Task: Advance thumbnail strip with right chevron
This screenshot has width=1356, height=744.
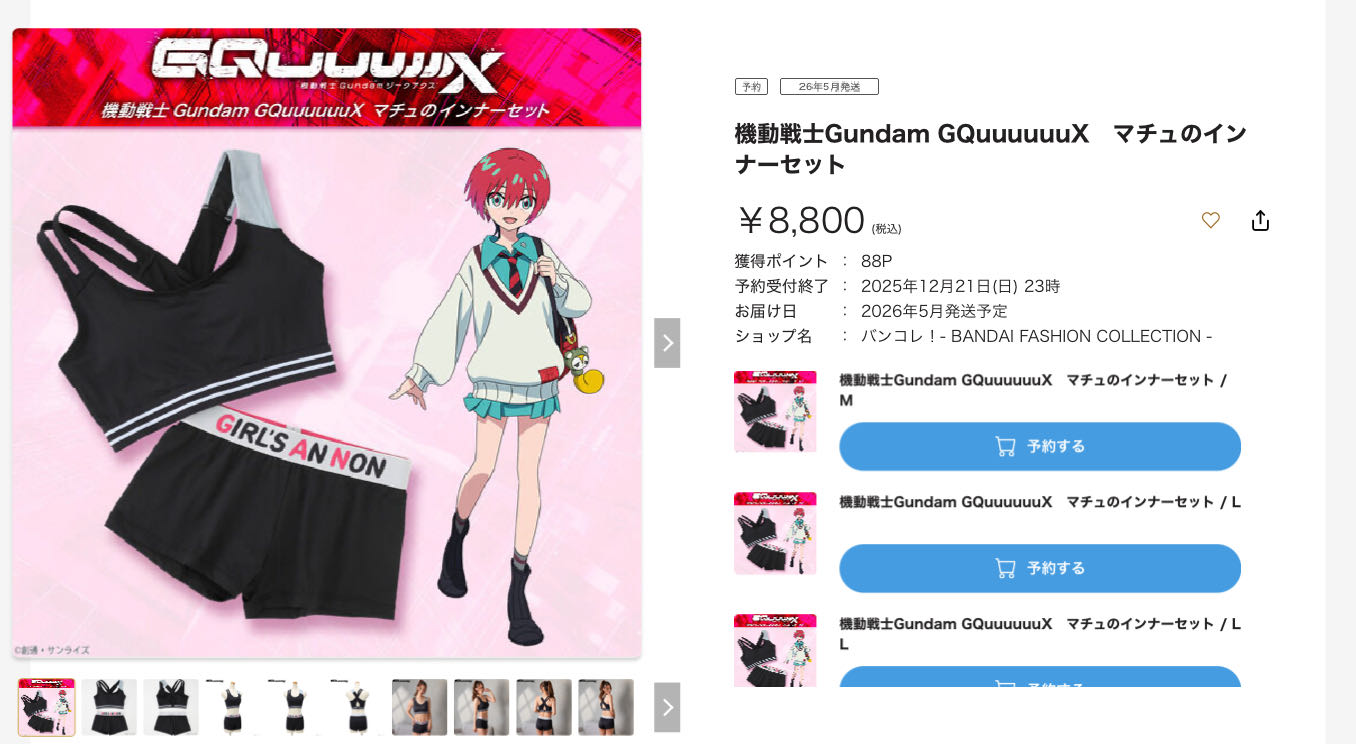Action: [x=667, y=707]
